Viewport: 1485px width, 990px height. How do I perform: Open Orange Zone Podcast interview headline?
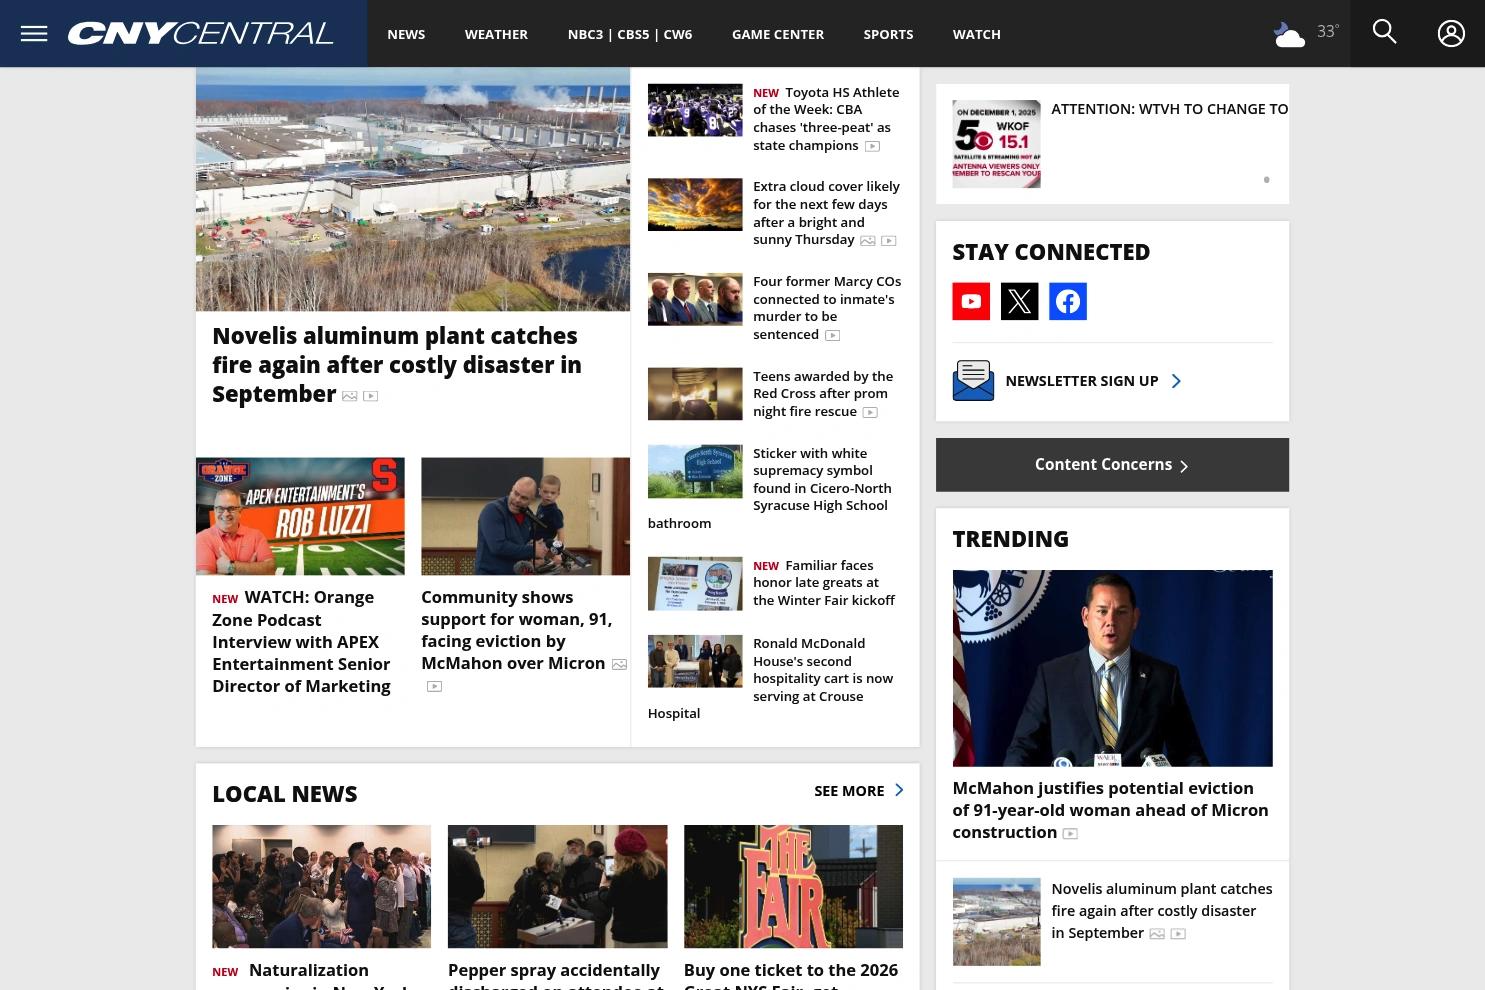(301, 641)
